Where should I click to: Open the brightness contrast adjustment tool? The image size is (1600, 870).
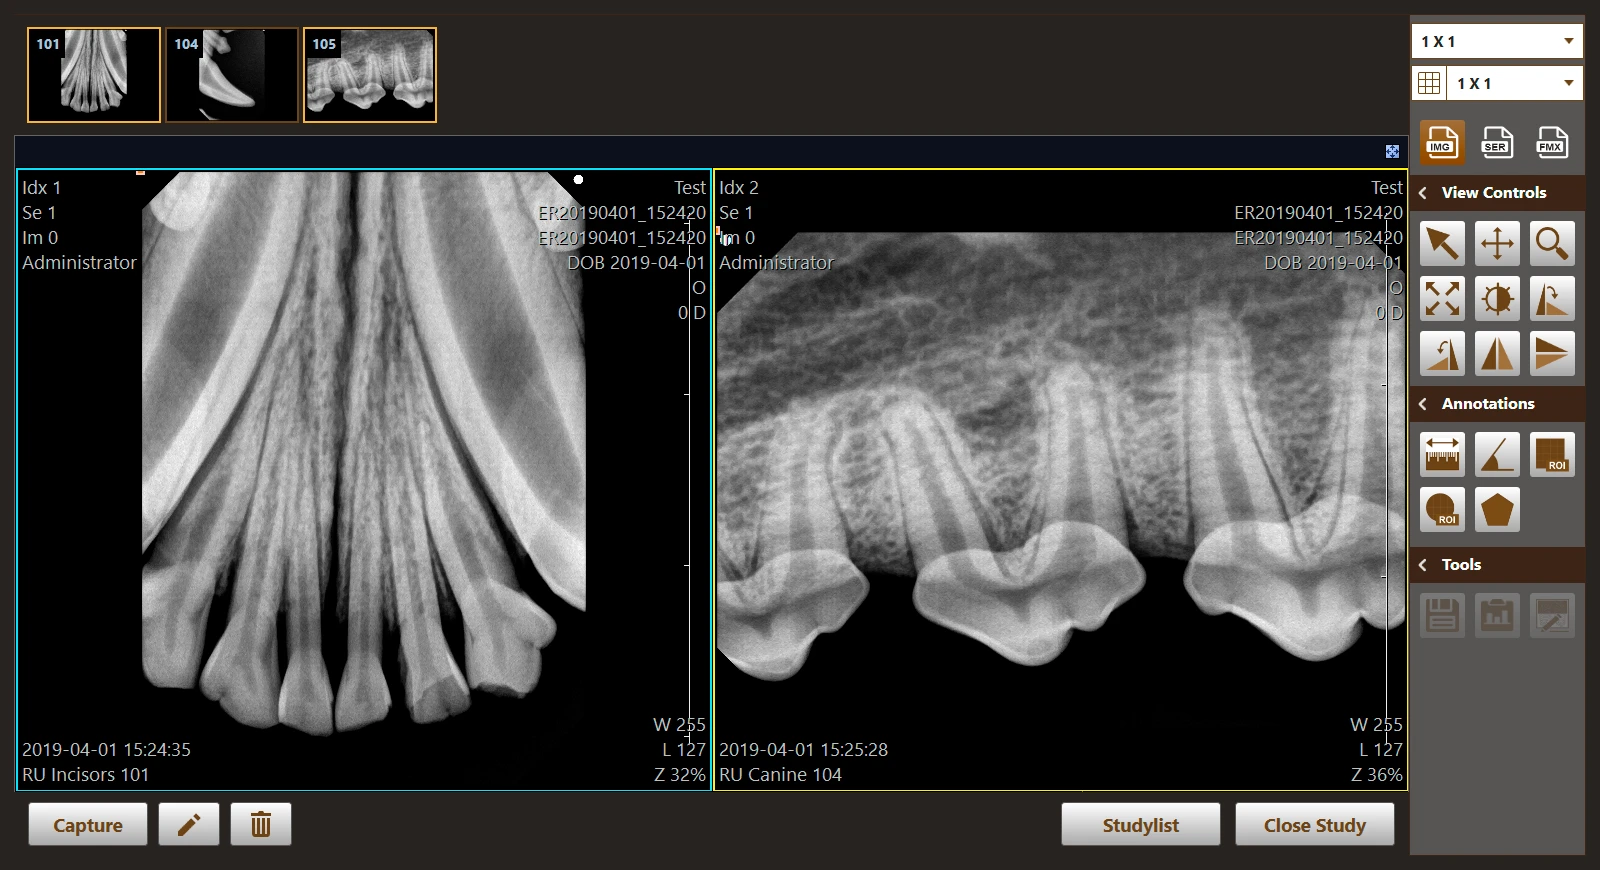[x=1497, y=298]
